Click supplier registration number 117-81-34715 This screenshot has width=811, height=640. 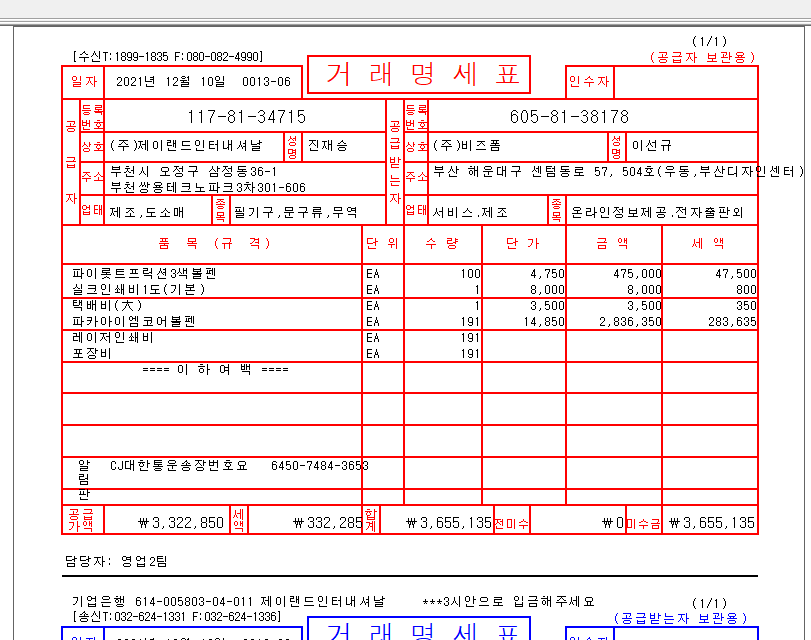click(246, 117)
